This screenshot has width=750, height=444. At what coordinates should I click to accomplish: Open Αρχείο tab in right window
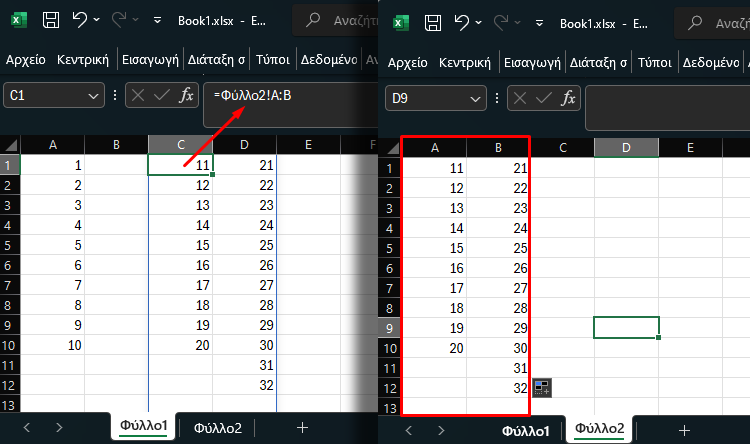pos(408,63)
